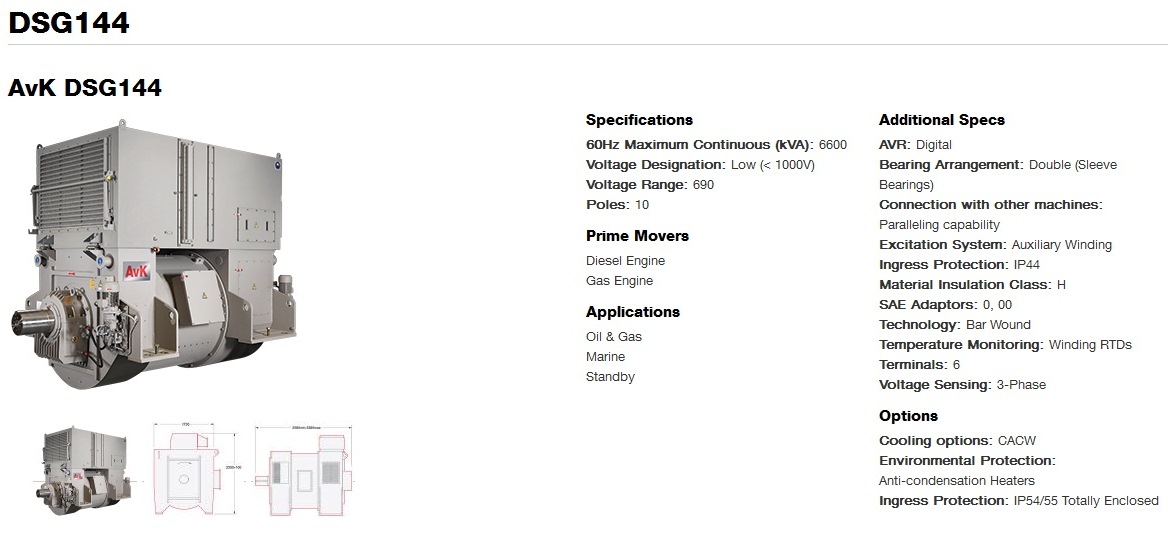
Task: Choose the Oil & Gas application
Action: pos(614,337)
